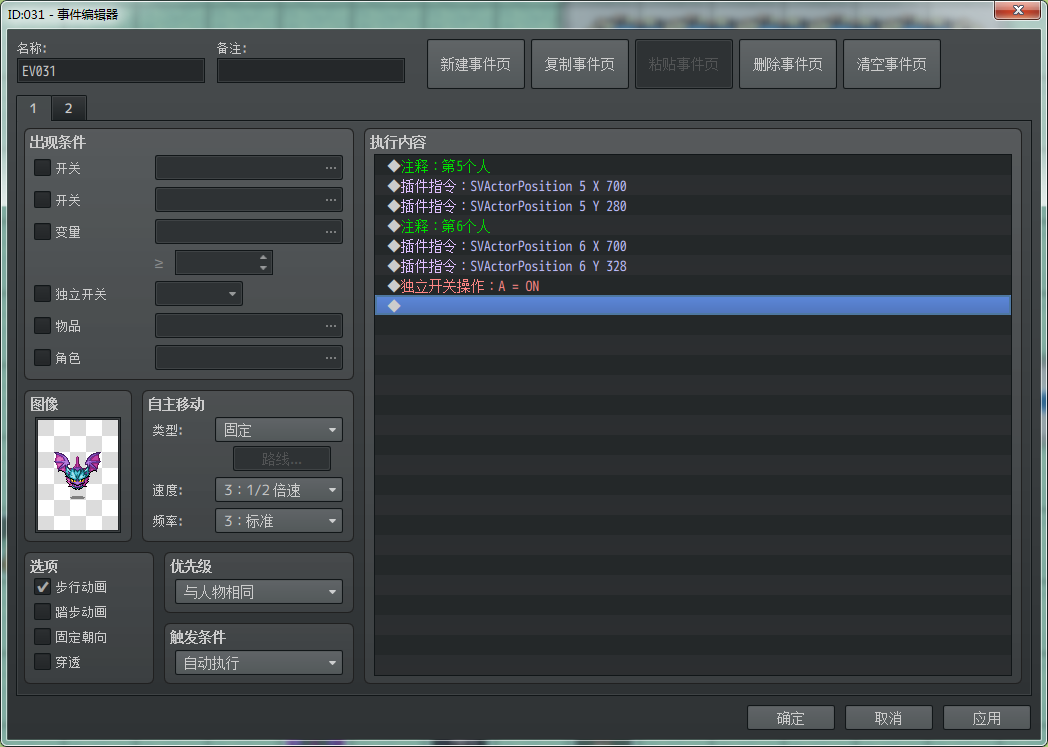Select the highlighted empty command line
Viewport: 1048px width, 747px height.
point(693,305)
